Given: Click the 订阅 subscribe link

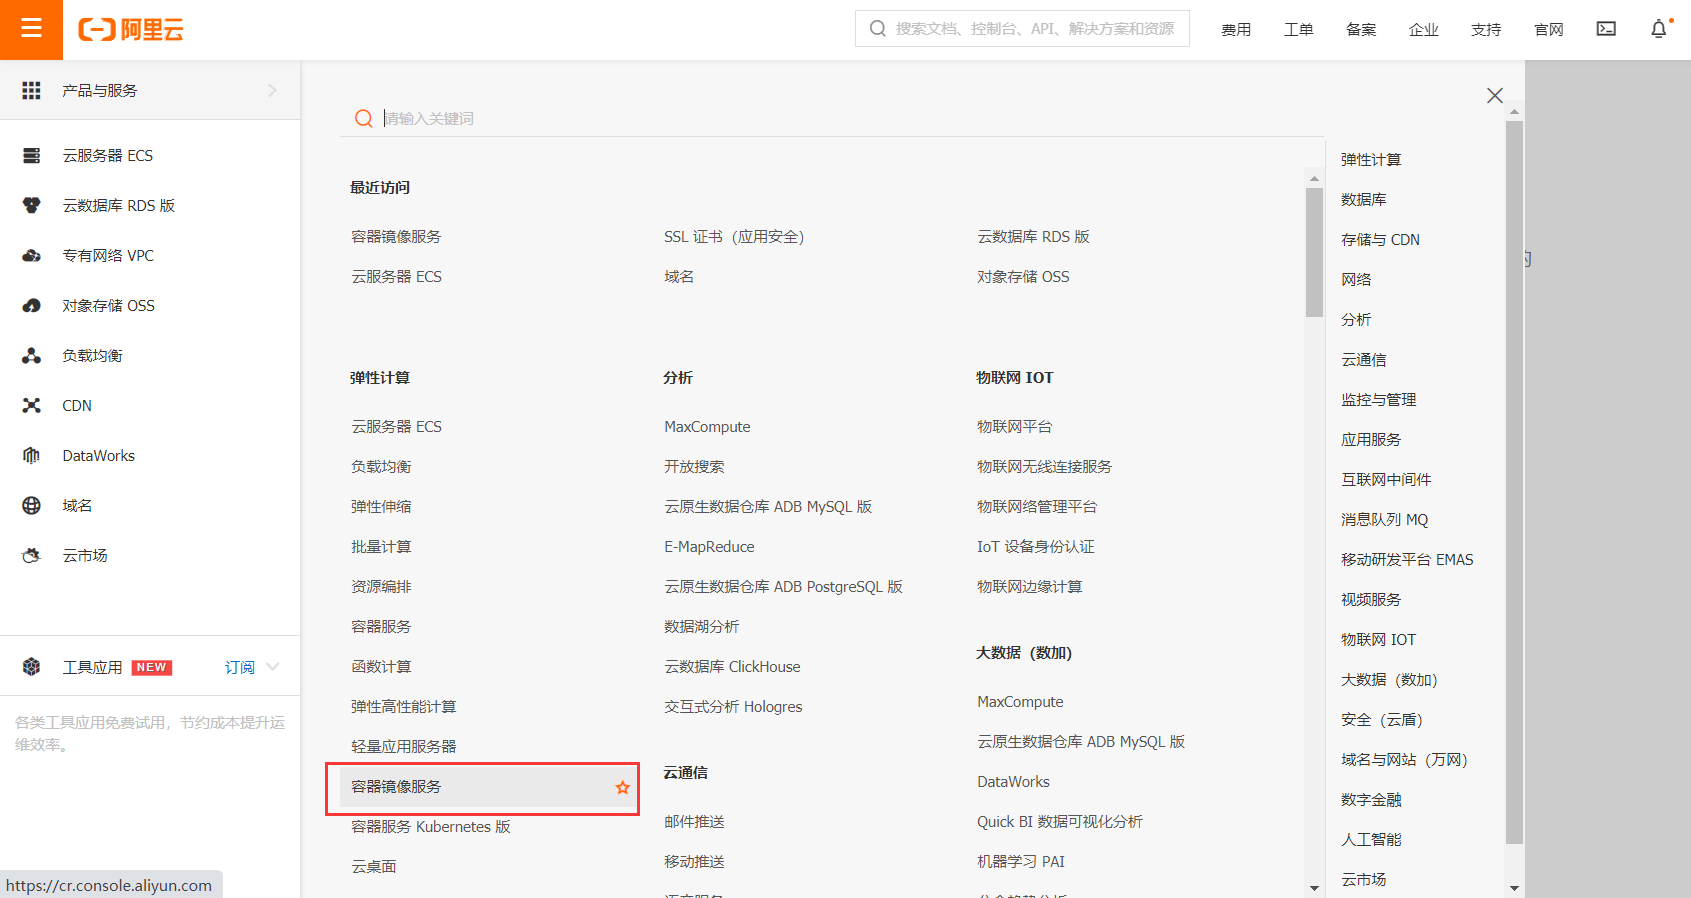Looking at the screenshot, I should click(240, 667).
